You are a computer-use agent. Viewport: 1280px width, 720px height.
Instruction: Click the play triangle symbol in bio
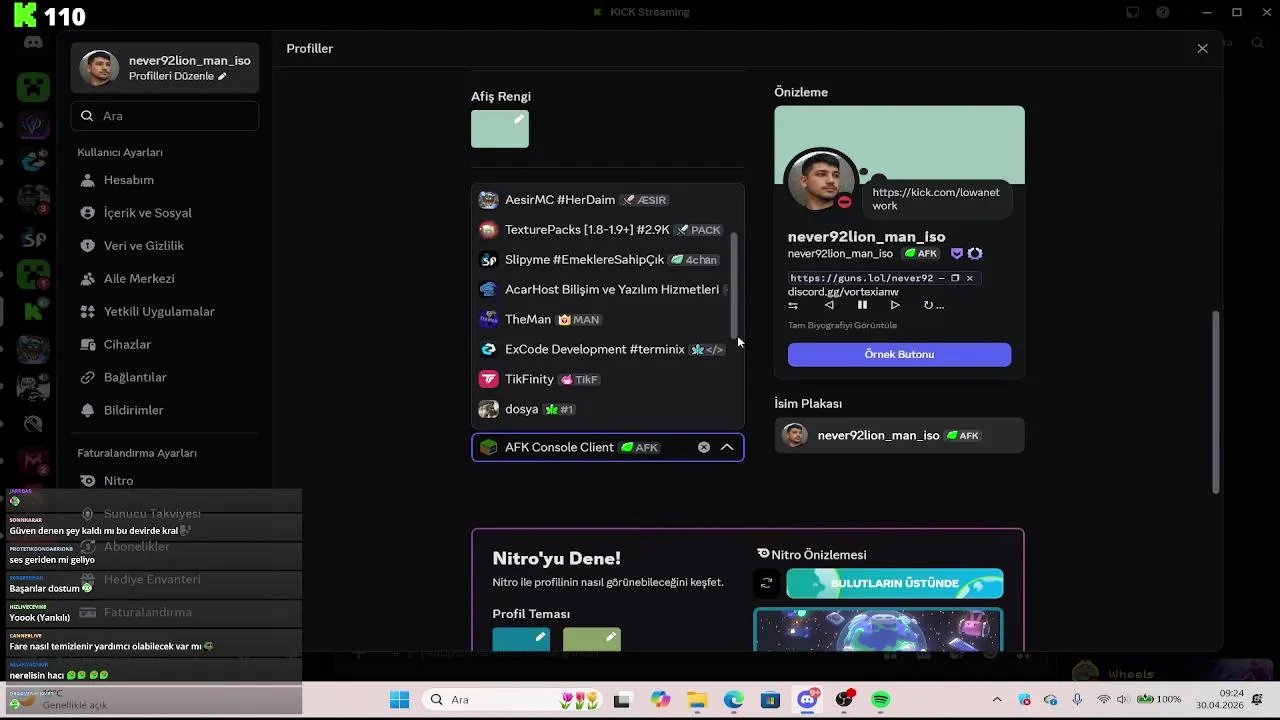[895, 305]
